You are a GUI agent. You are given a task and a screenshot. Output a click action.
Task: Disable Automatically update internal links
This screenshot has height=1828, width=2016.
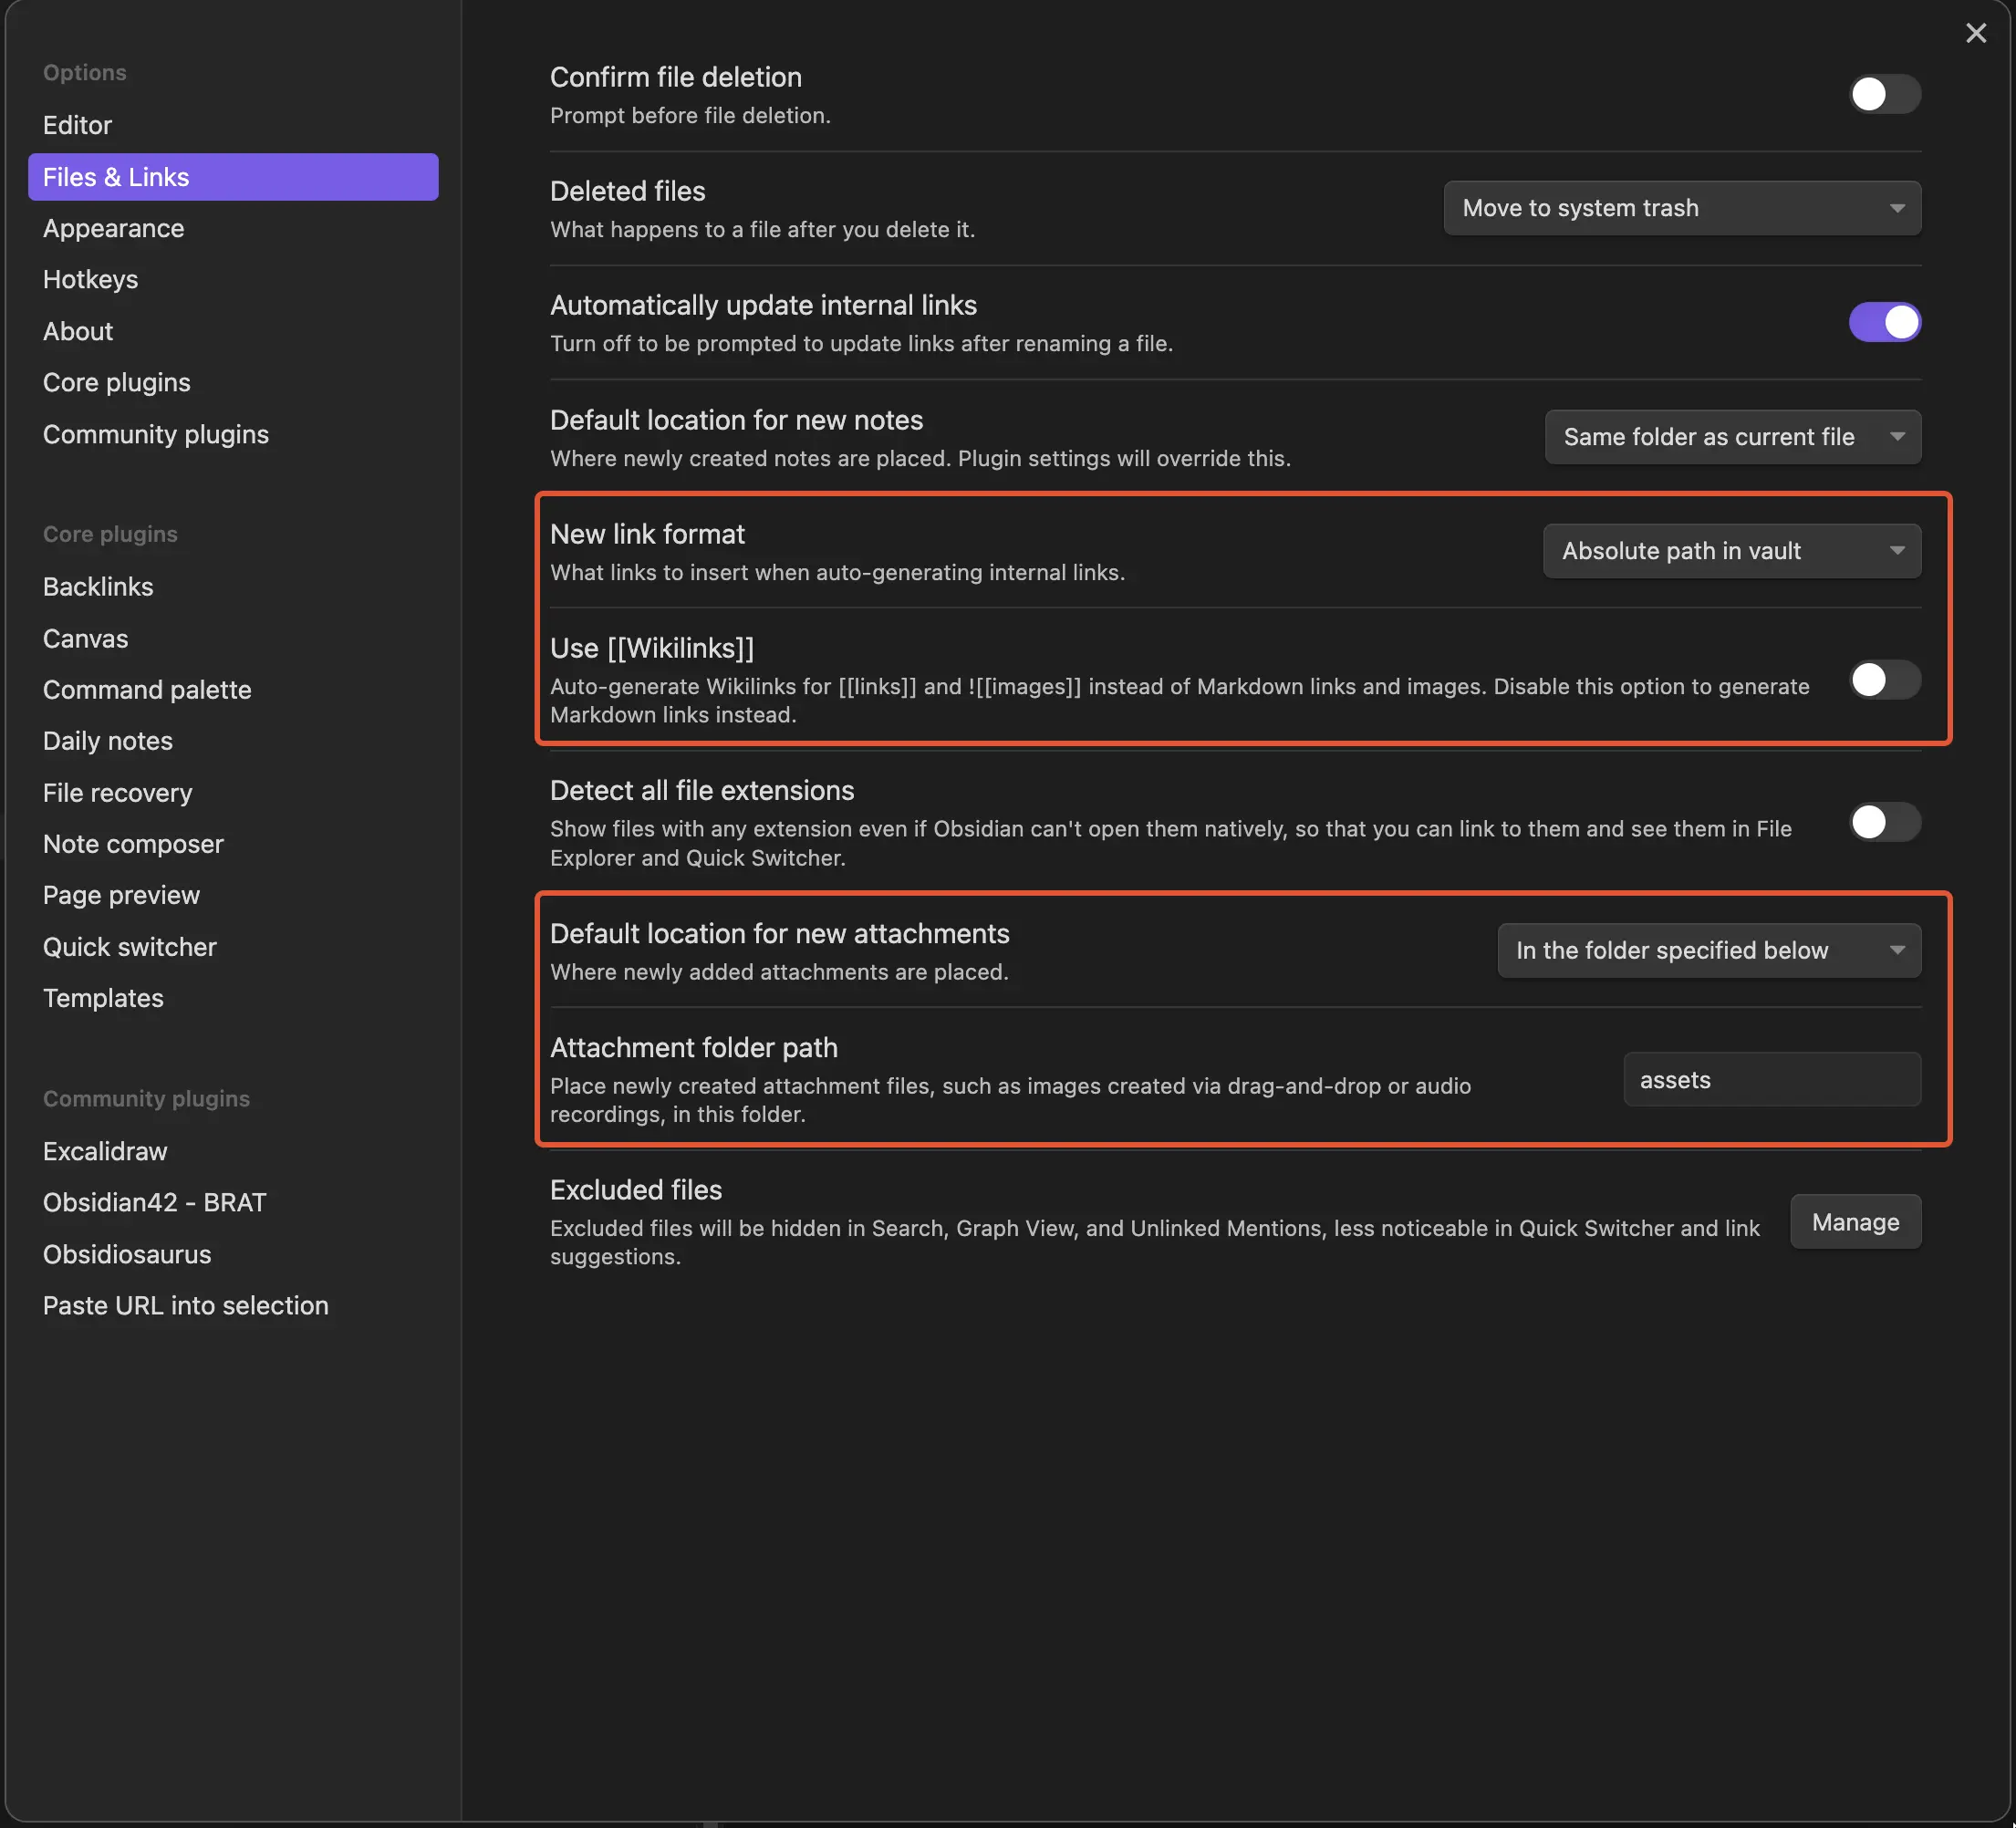pos(1885,322)
